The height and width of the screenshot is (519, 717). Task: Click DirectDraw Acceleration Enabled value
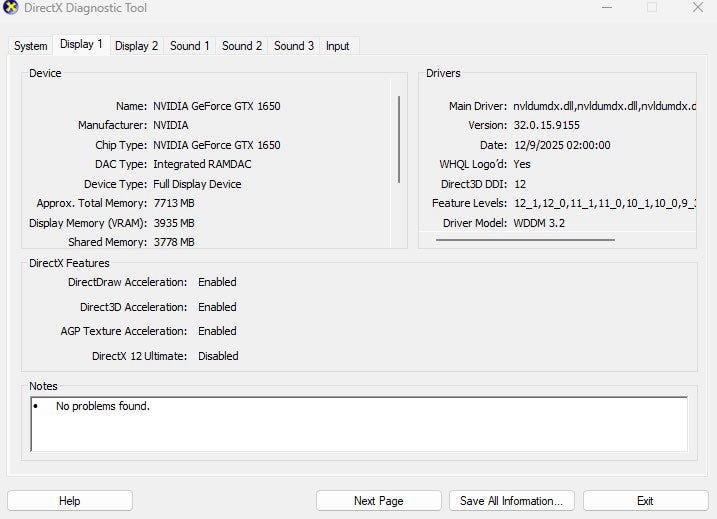pos(217,282)
